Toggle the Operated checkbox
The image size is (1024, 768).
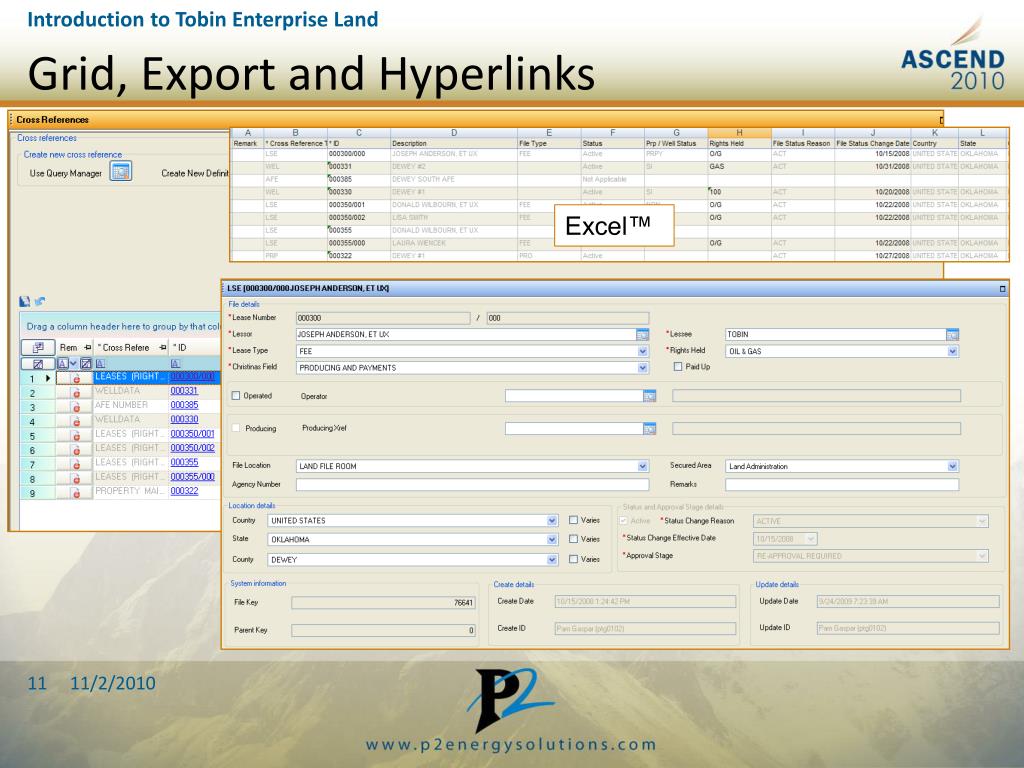point(236,396)
